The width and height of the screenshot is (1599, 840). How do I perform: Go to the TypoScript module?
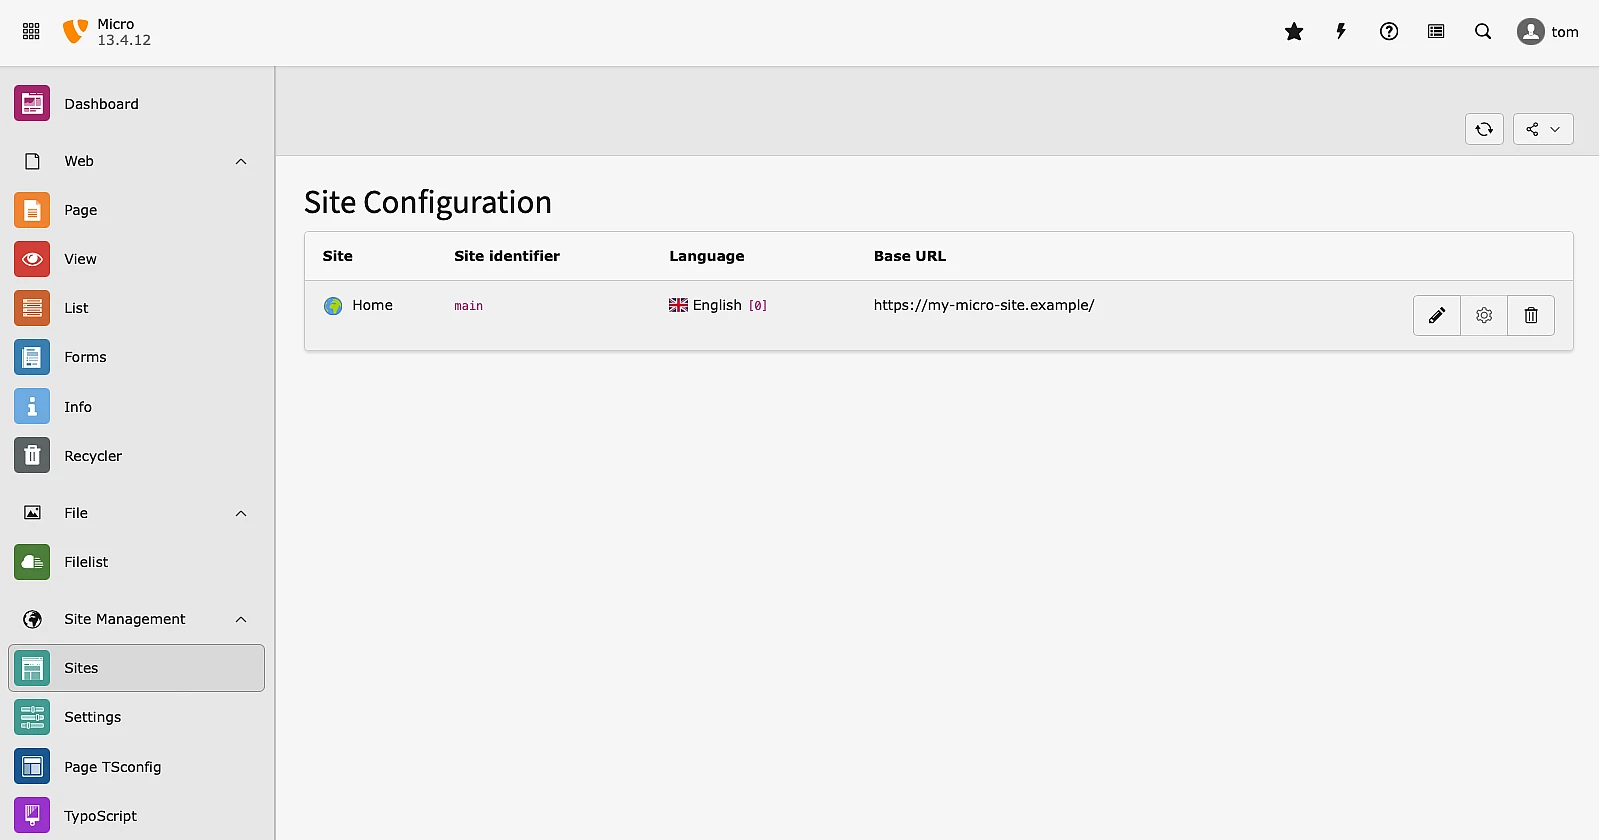pyautogui.click(x=100, y=816)
